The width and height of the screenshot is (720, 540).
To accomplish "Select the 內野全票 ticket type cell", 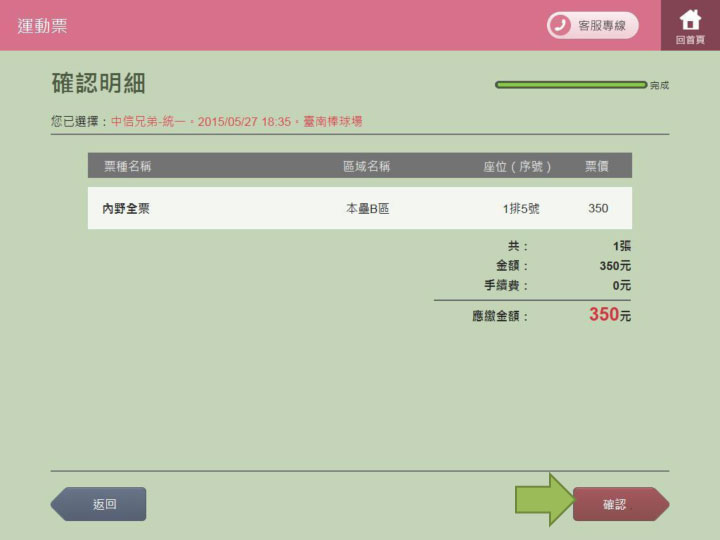I will (126, 208).
